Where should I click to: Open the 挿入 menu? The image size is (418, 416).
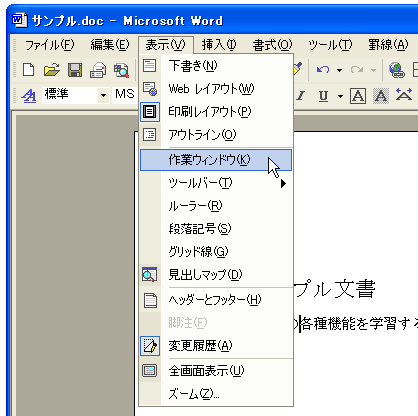219,45
